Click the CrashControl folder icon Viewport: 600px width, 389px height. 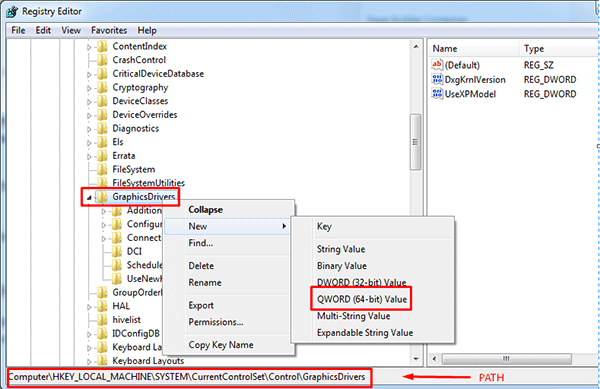click(102, 60)
